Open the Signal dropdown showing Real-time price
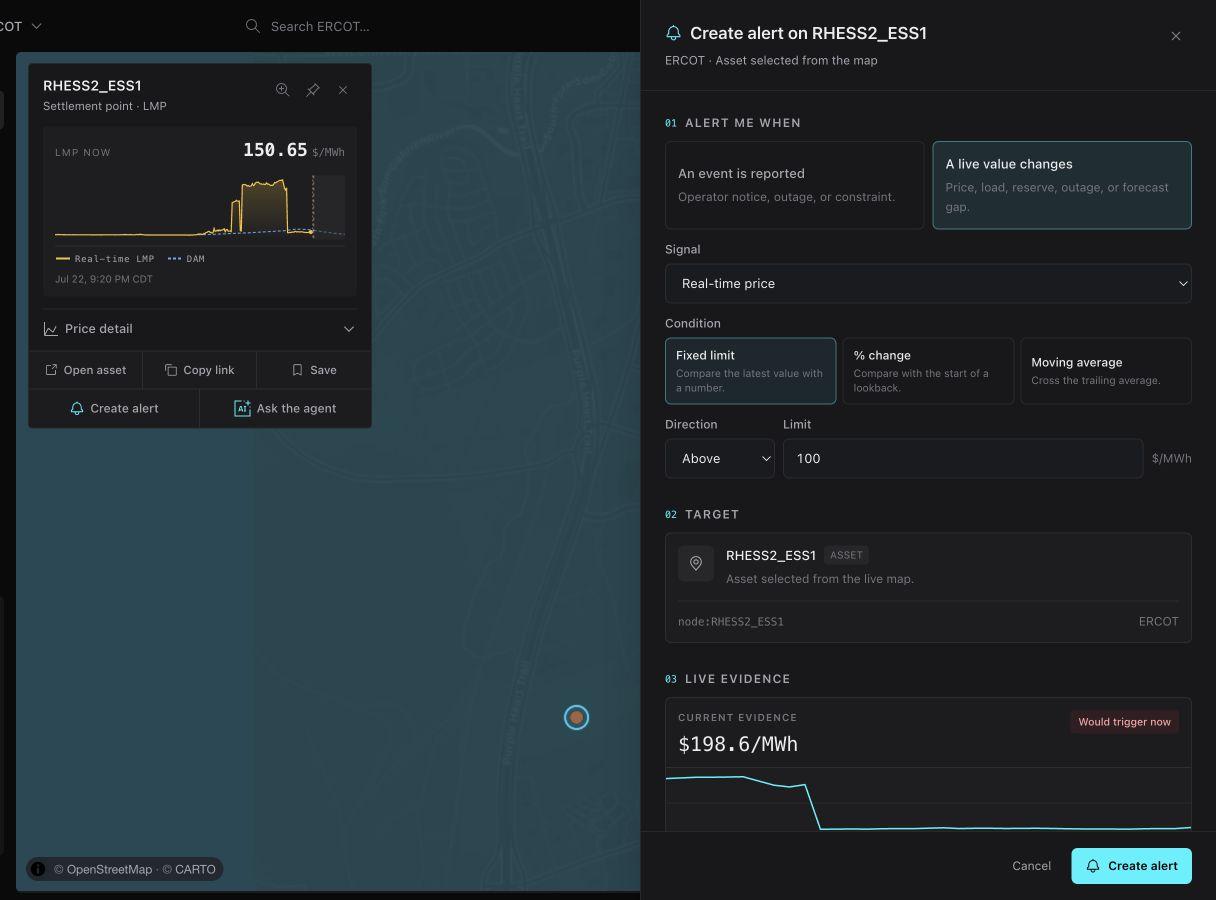The image size is (1216, 900). pyautogui.click(x=928, y=283)
